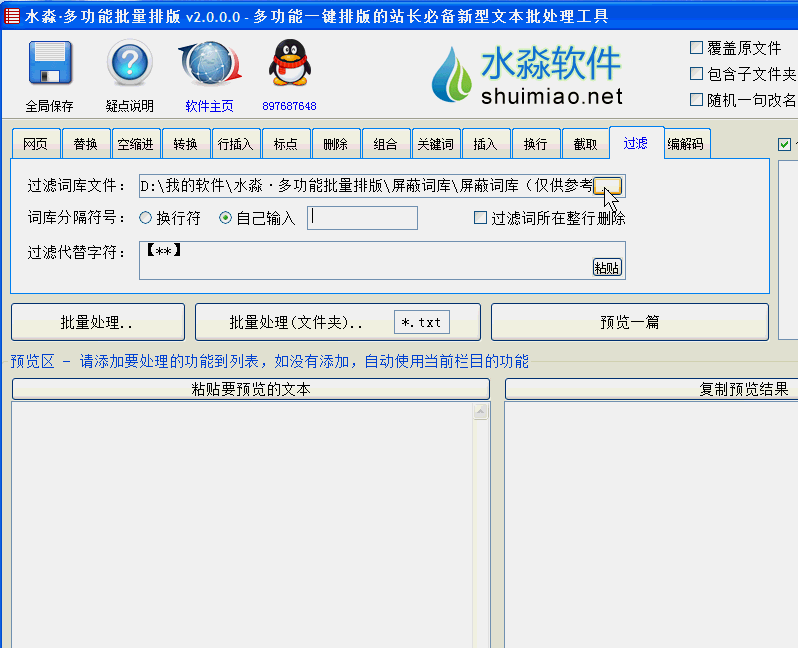
Task: Click the QQ penguin contact icon
Action: pyautogui.click(x=290, y=63)
